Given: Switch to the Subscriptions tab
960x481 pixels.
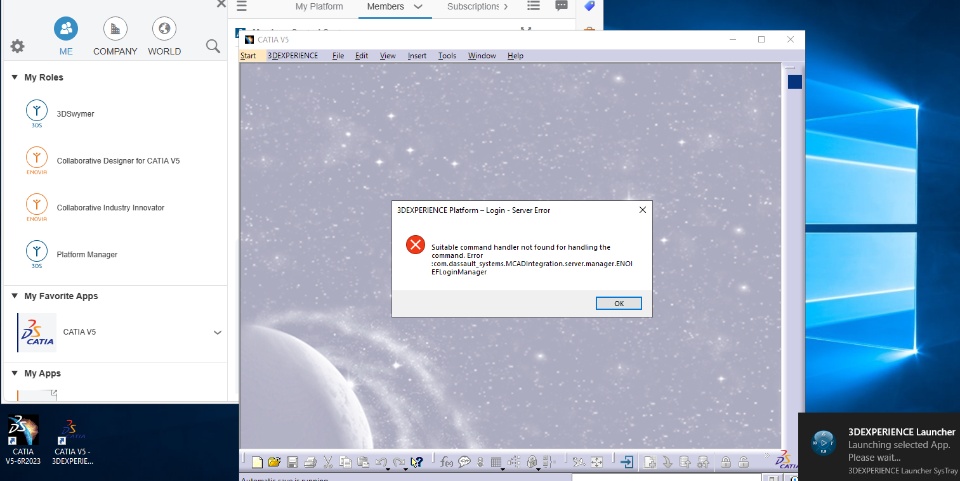Looking at the screenshot, I should coord(473,7).
